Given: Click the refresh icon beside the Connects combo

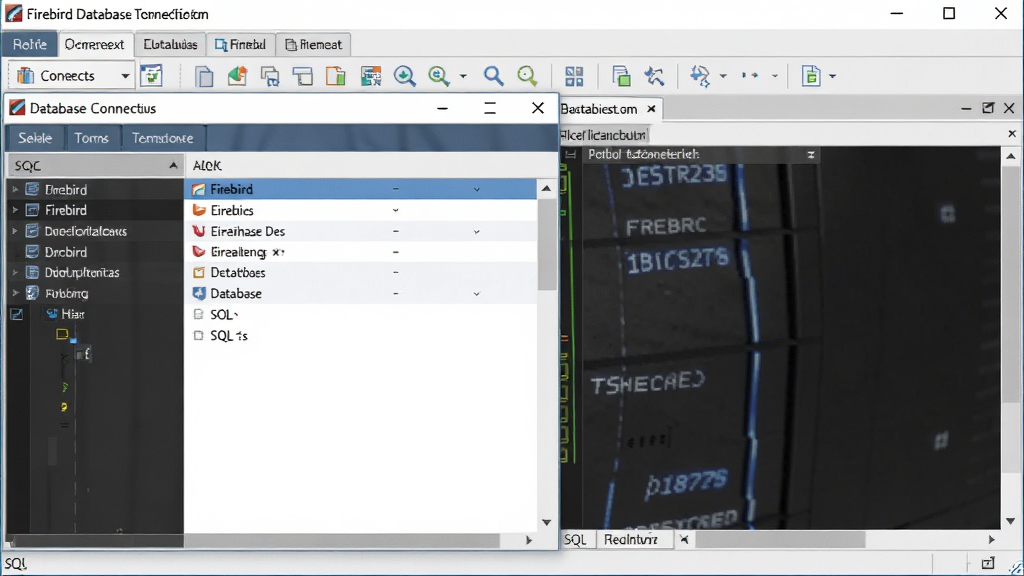Looking at the screenshot, I should pos(152,75).
